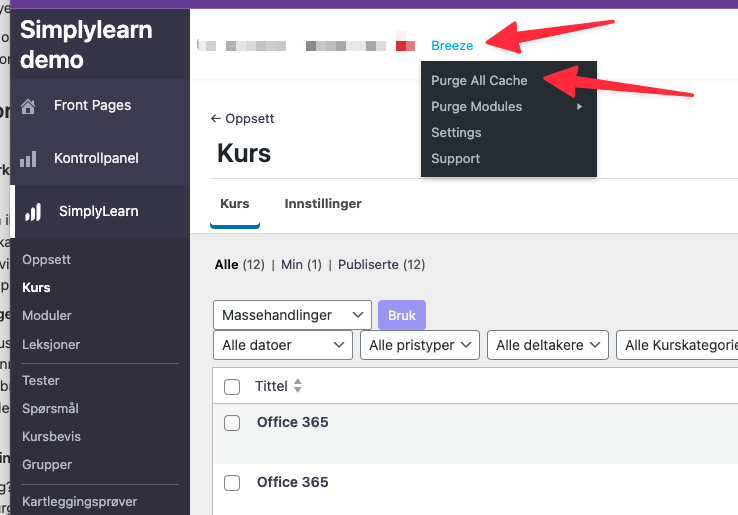Click the SimplyLearn sidebar logo icon
738x515 pixels.
pyautogui.click(x=33, y=211)
